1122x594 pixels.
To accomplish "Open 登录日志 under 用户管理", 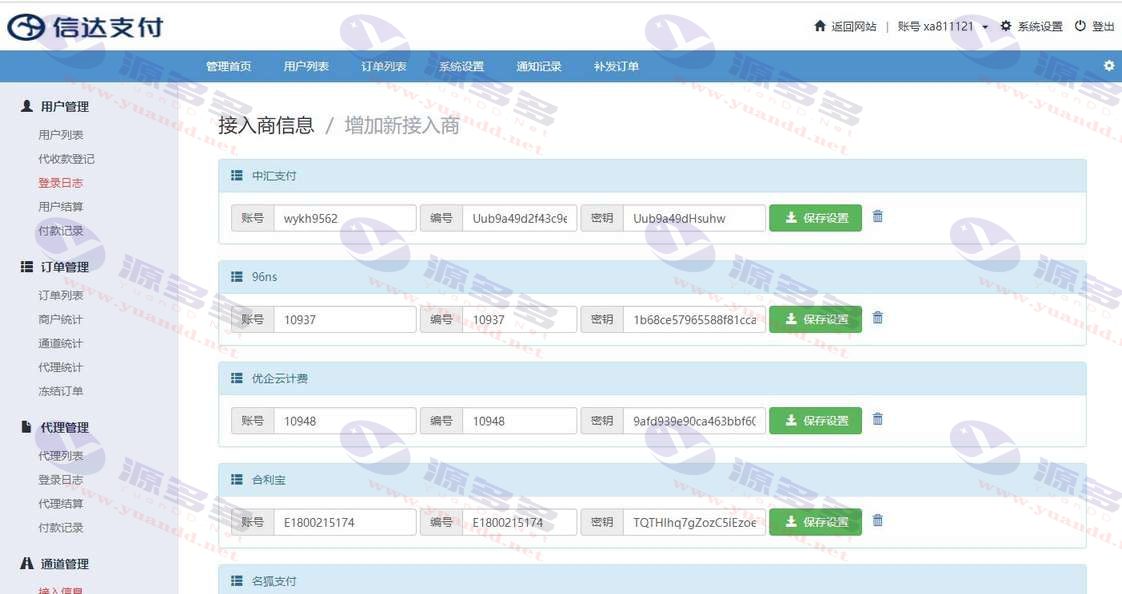I will point(61,182).
